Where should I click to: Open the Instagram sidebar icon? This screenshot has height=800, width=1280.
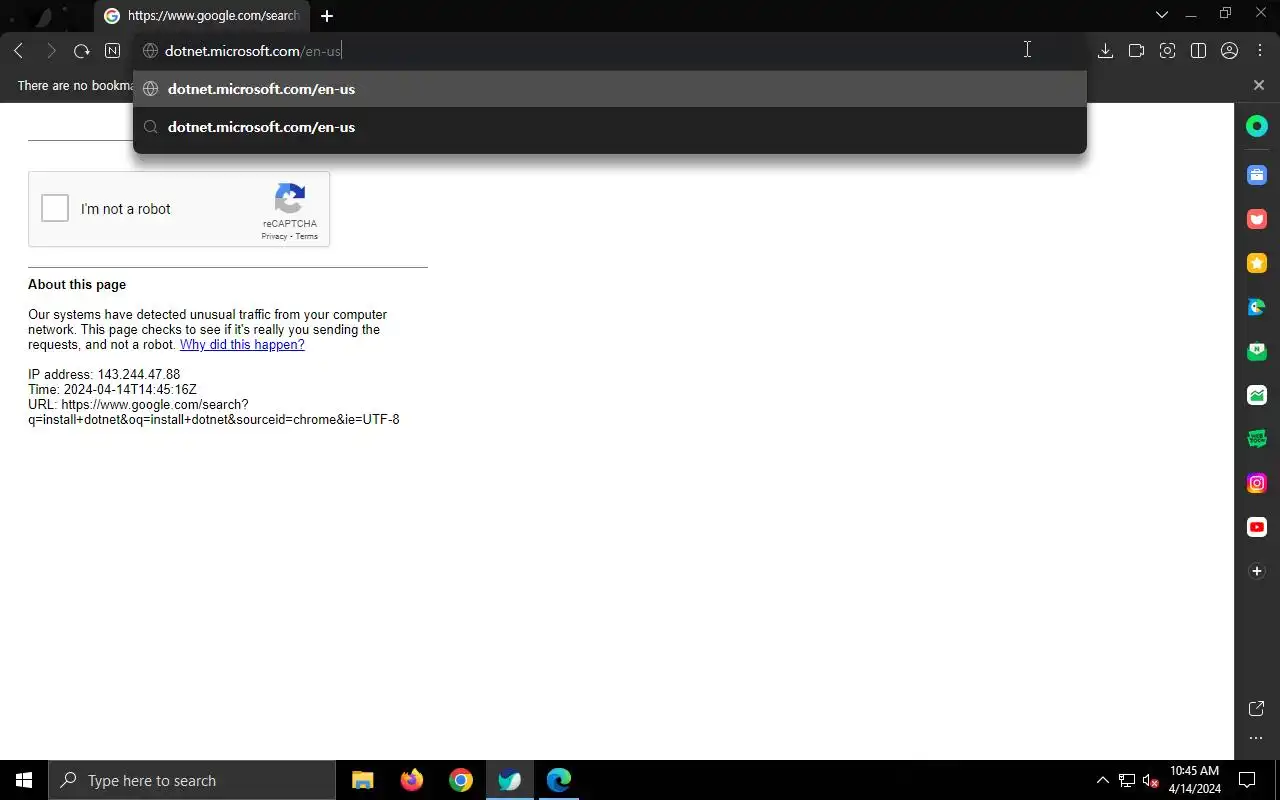[1257, 483]
